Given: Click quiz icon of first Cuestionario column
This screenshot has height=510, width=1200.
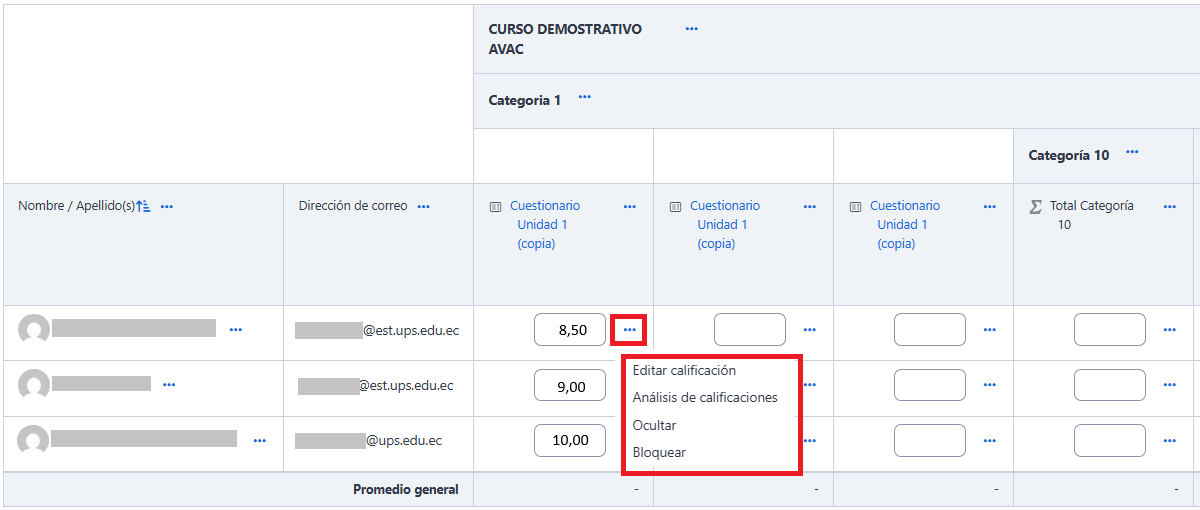Looking at the screenshot, I should pyautogui.click(x=495, y=207).
